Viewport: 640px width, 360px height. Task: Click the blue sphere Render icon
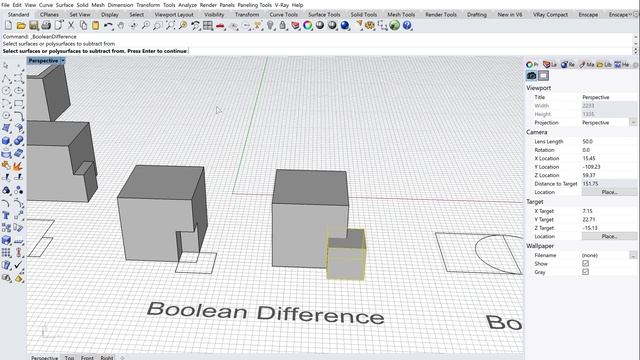[x=345, y=26]
